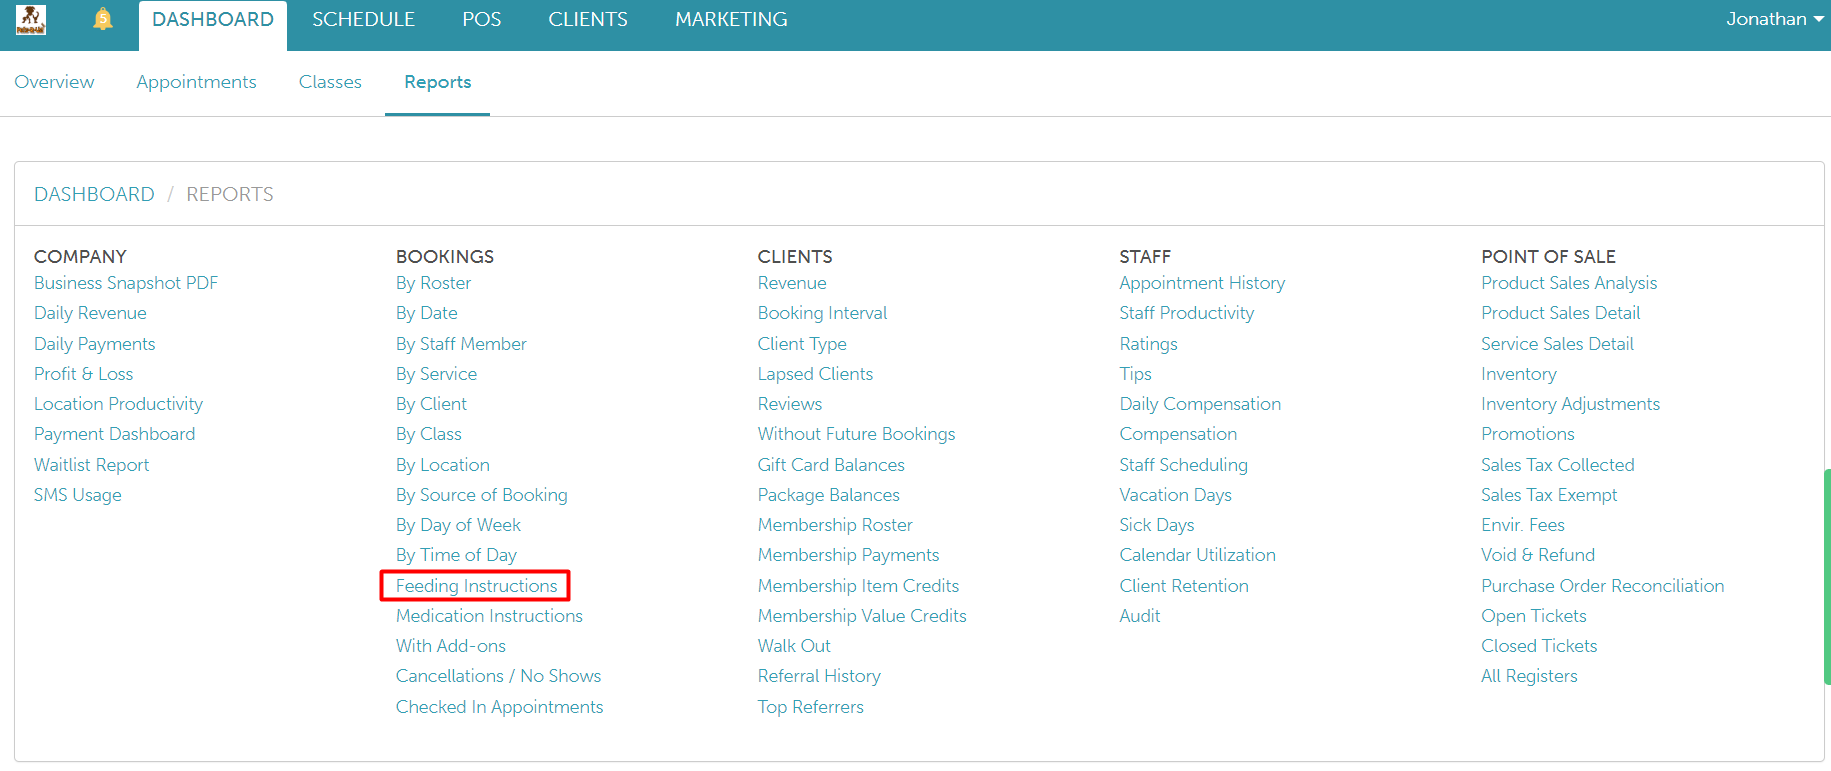Open the Payment Dashboard report
Image resolution: width=1831 pixels, height=771 pixels.
coord(114,434)
